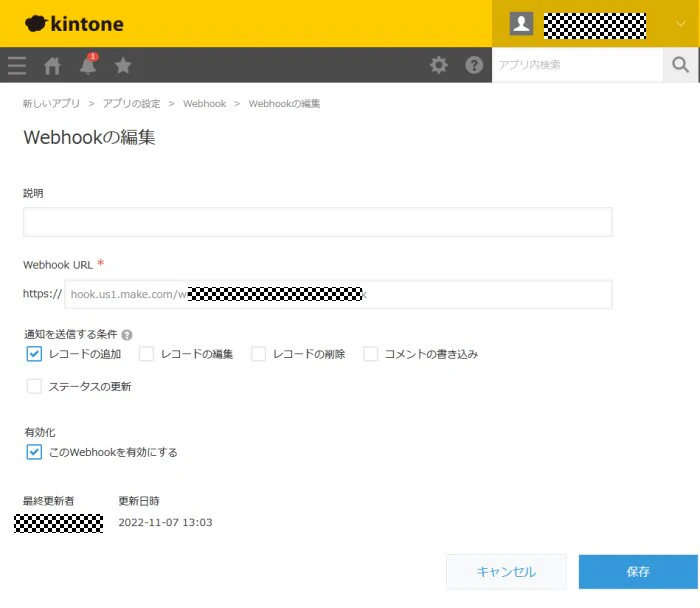Click the 2022-11-07 13:03 update timestamp
This screenshot has height=608, width=700.
(x=165, y=522)
